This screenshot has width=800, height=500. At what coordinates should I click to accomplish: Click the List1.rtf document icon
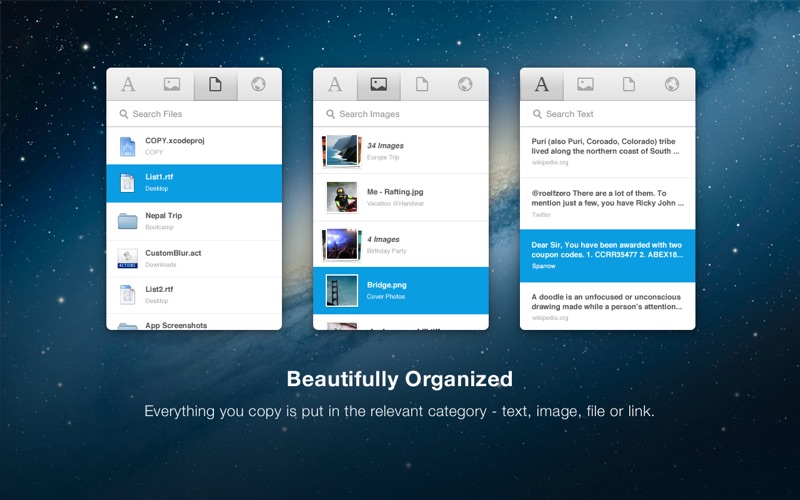pos(127,183)
